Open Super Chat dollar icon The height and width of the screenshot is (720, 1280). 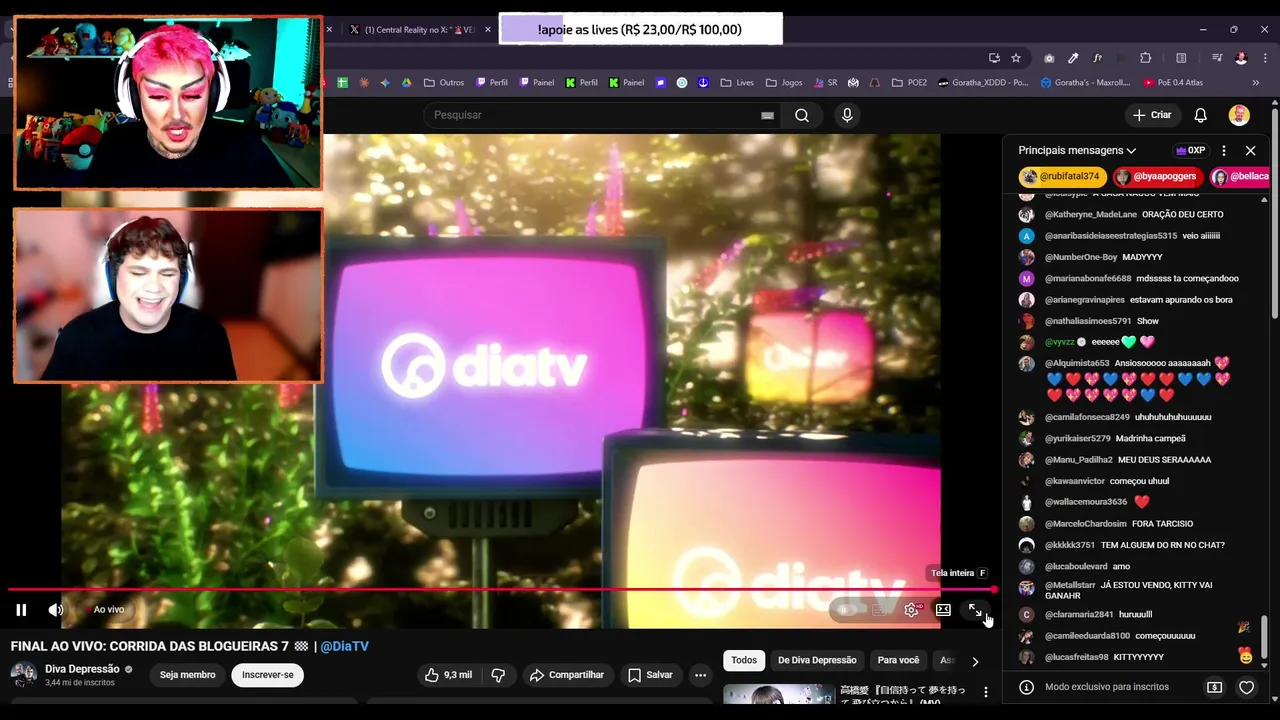click(1214, 687)
